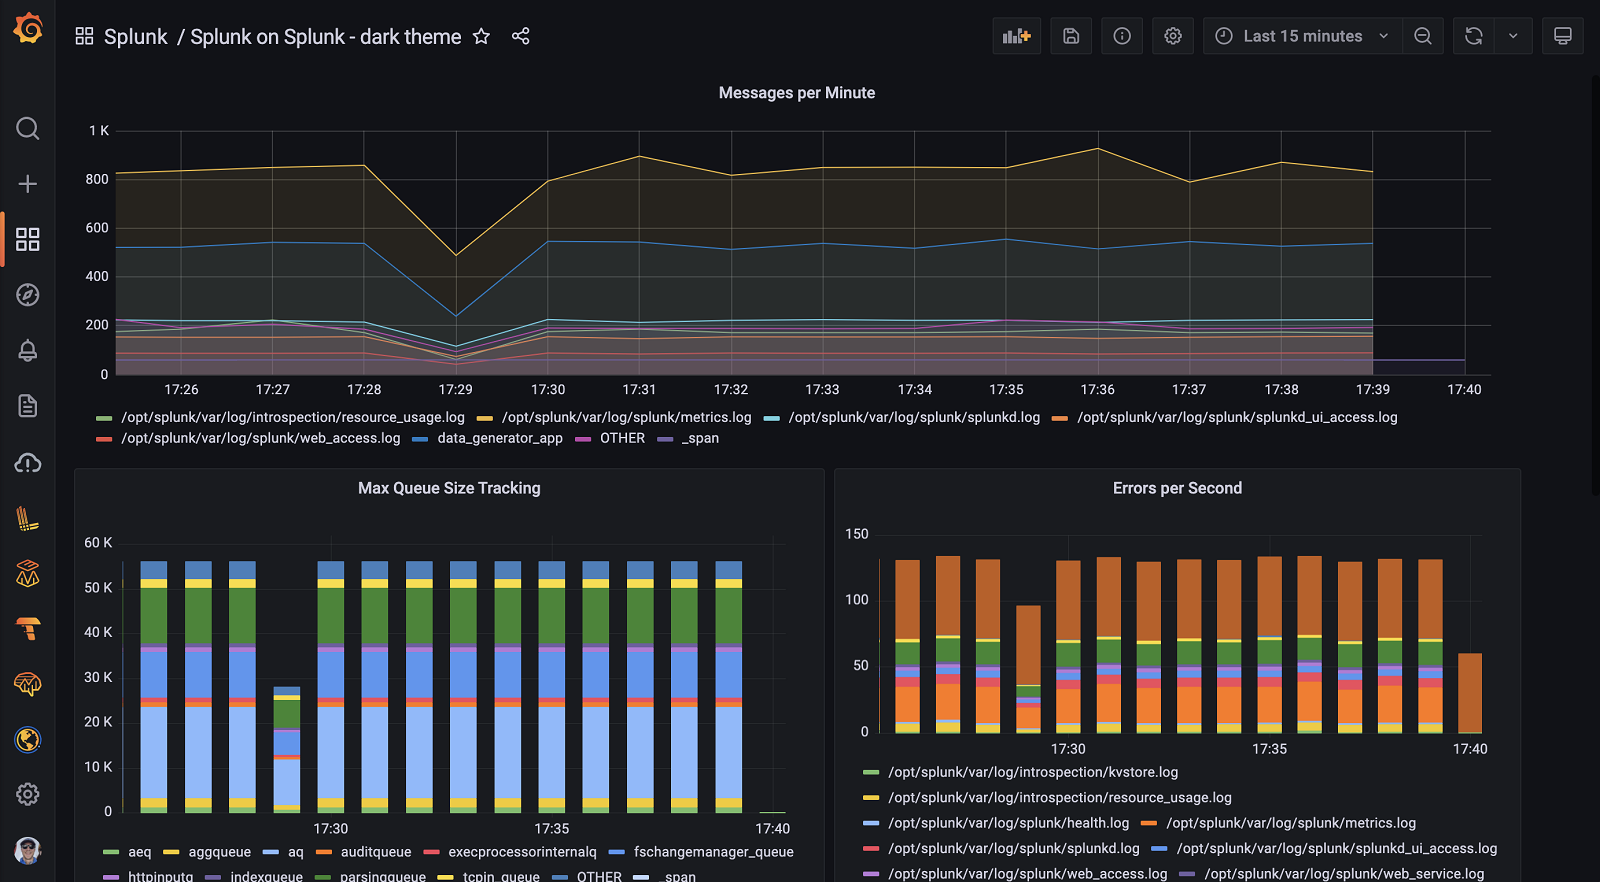The image size is (1600, 882).
Task: Click the last bar near 17:40 in Errors chart
Action: (x=1470, y=693)
